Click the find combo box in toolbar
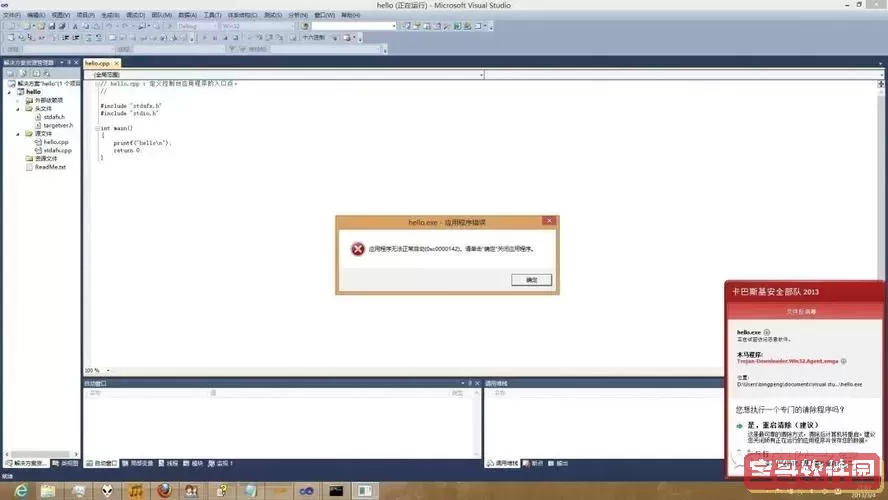Viewport: 888px width, 500px height. pyautogui.click(x=353, y=26)
